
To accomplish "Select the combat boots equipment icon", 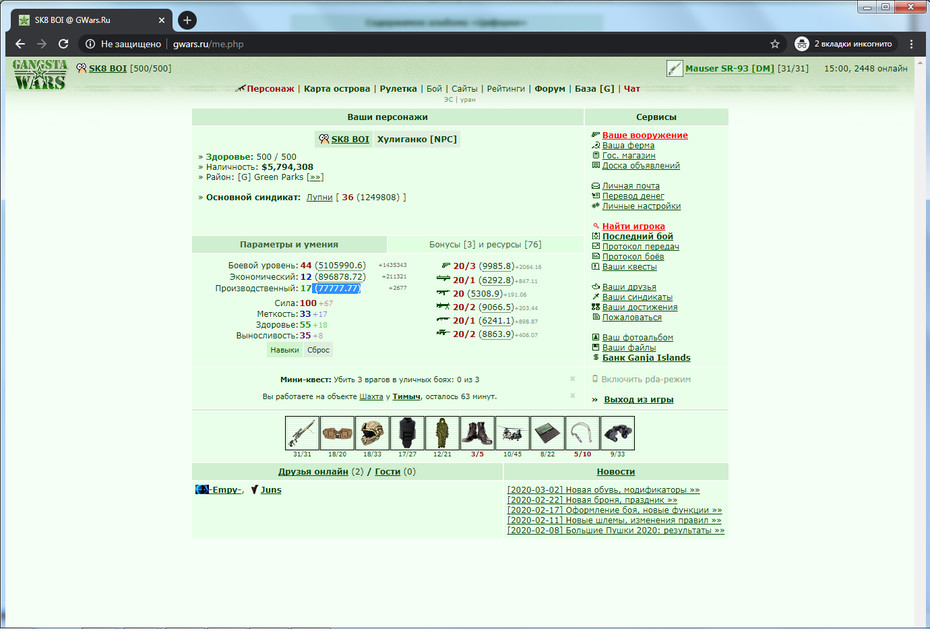I will (x=477, y=433).
